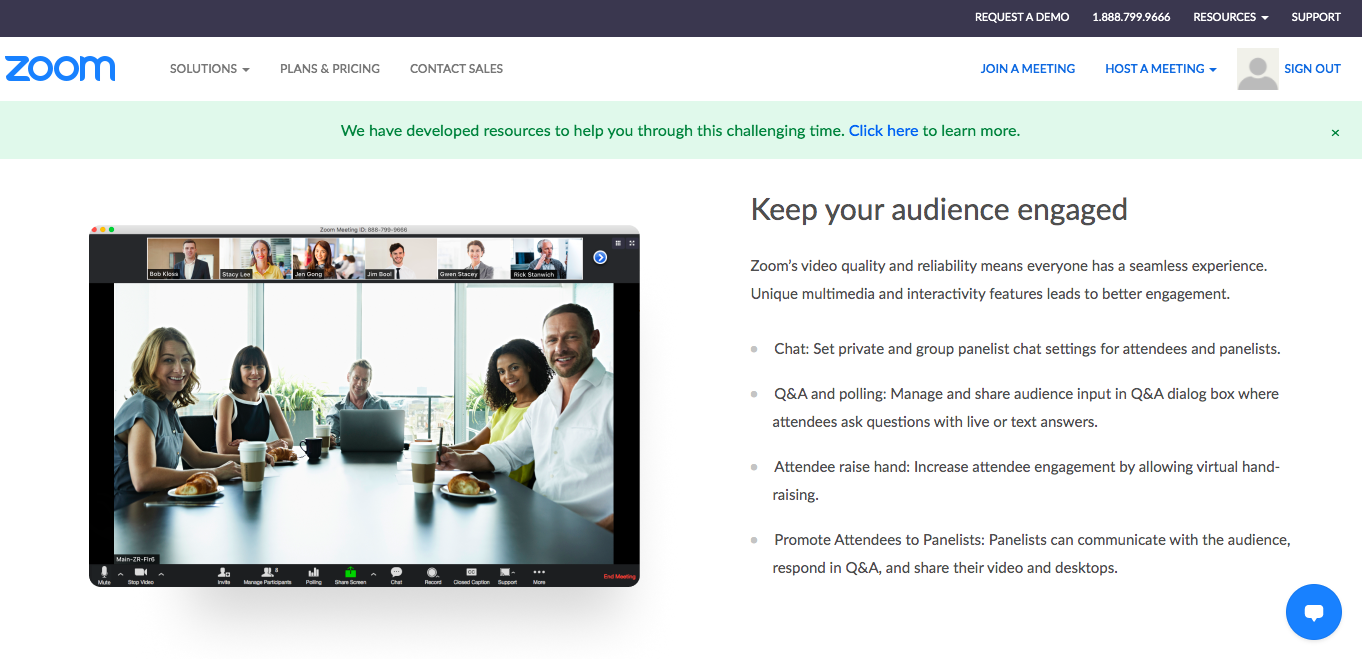Expand the Host a Meeting dropdown

point(1160,69)
